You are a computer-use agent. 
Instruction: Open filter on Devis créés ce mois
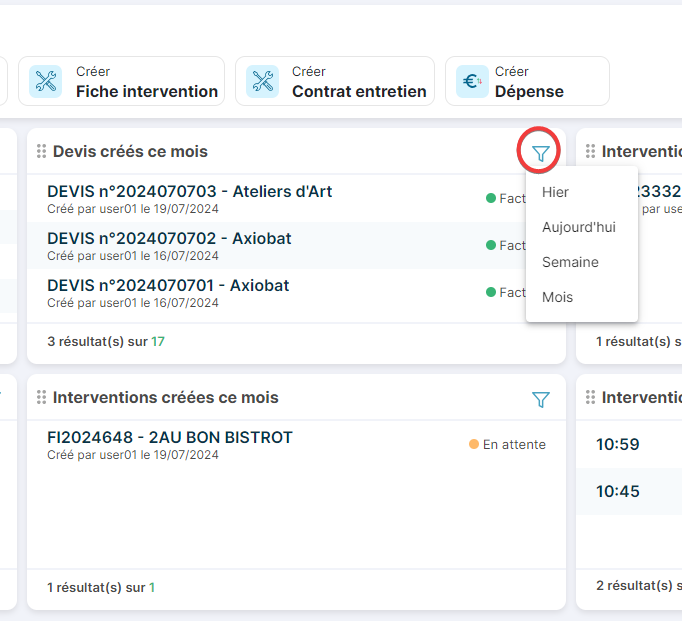(x=540, y=153)
